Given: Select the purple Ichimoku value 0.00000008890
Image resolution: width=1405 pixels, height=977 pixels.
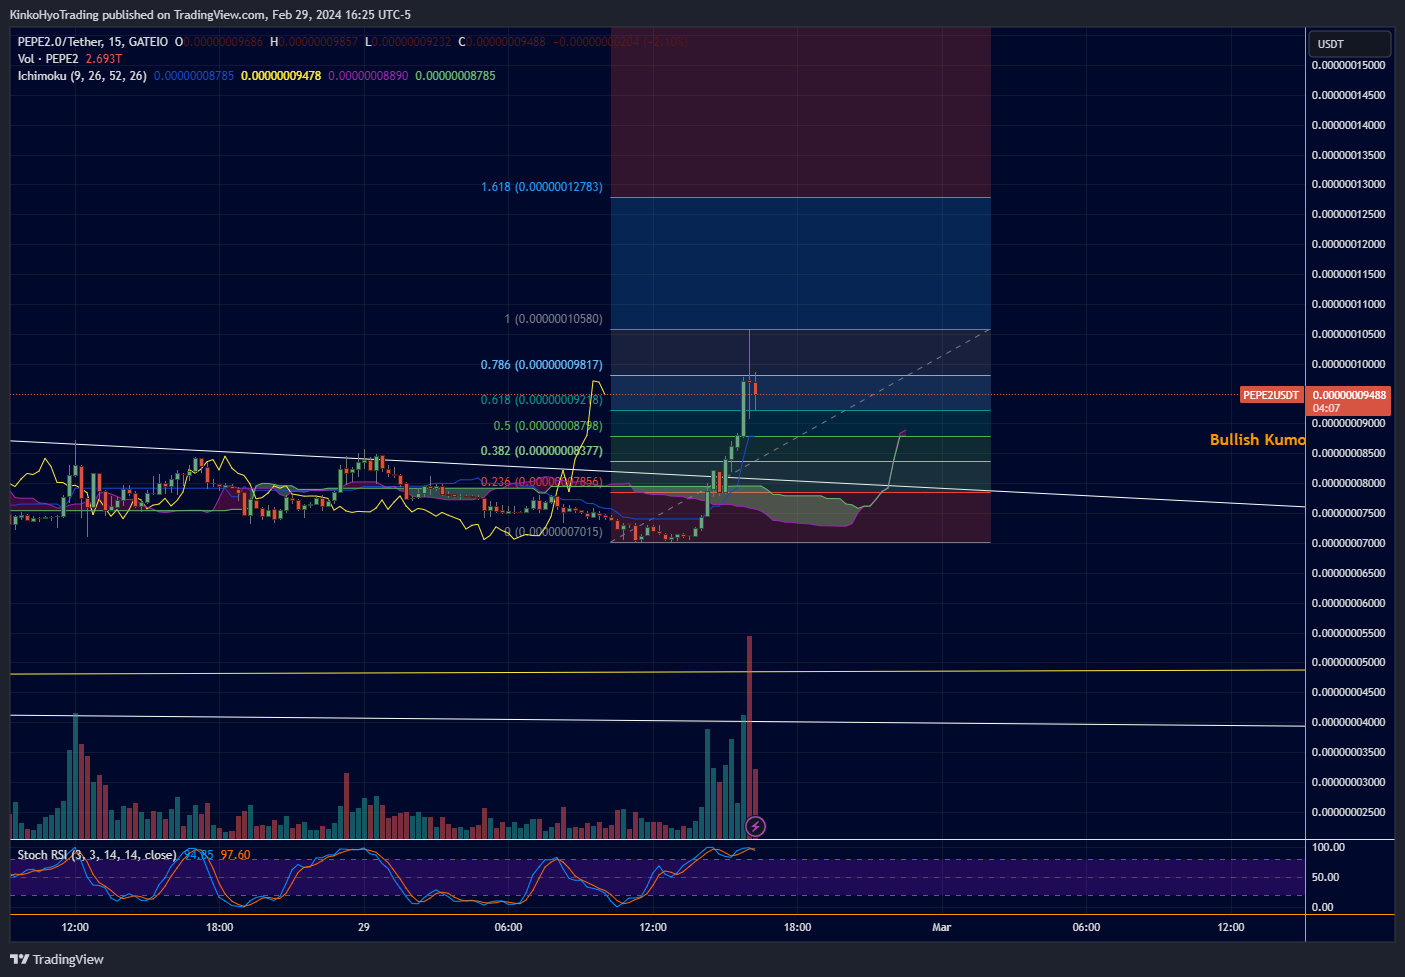Looking at the screenshot, I should [x=368, y=76].
